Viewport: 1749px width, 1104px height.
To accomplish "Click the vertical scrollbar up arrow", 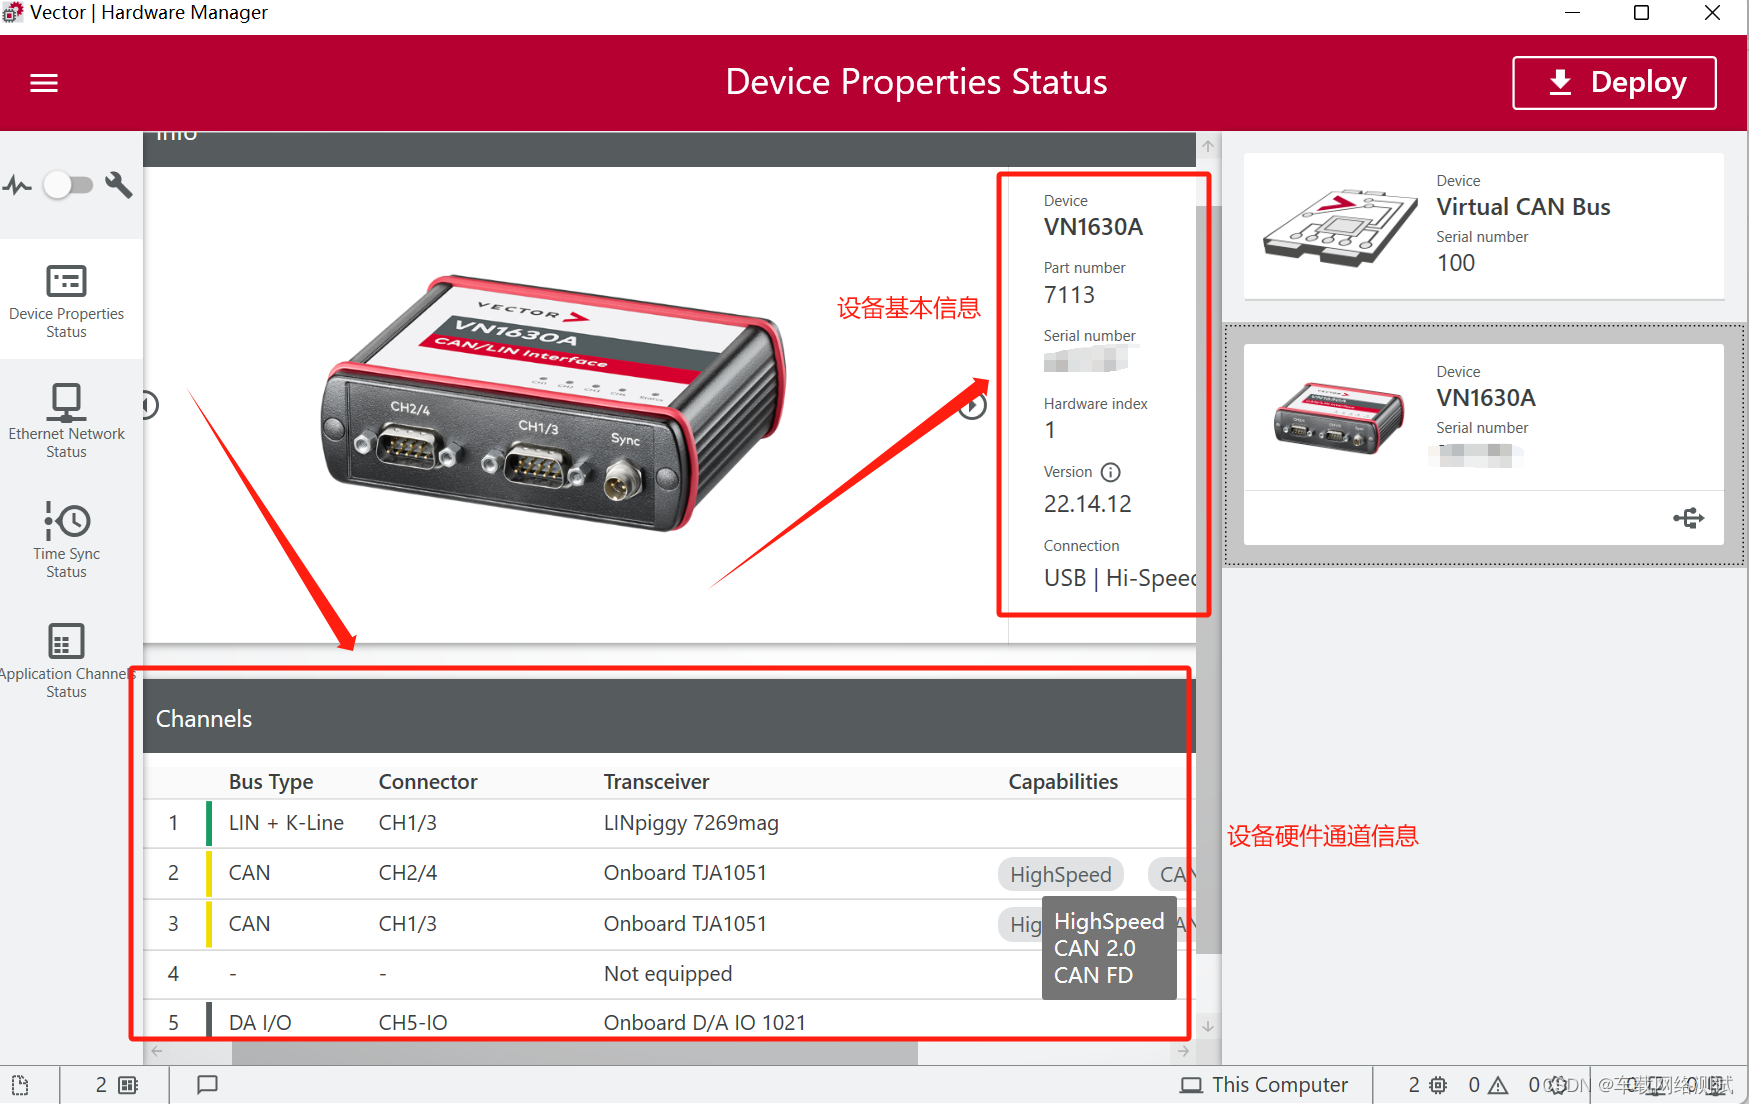I will [x=1208, y=146].
